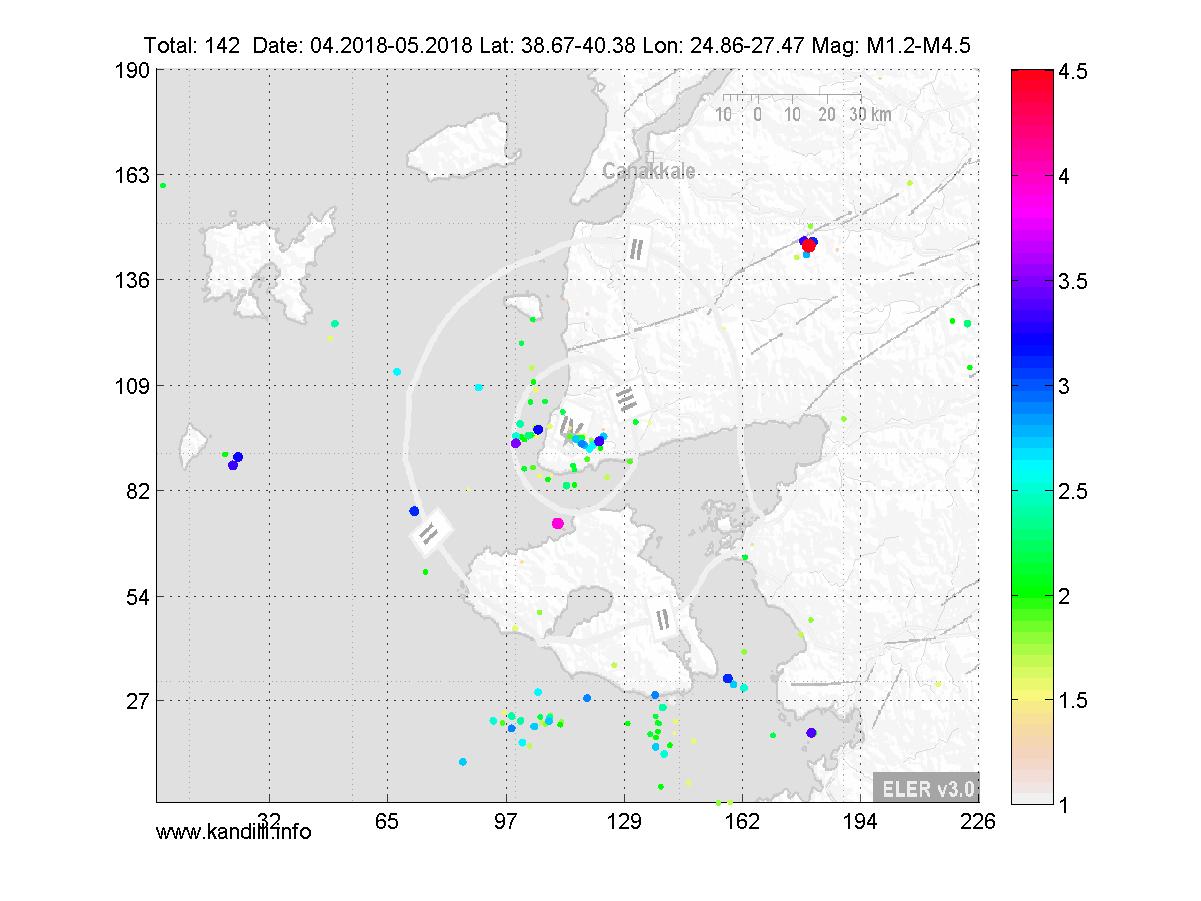Click intensity label II below Canakkale
This screenshot has width=1201, height=901.
tap(636, 249)
